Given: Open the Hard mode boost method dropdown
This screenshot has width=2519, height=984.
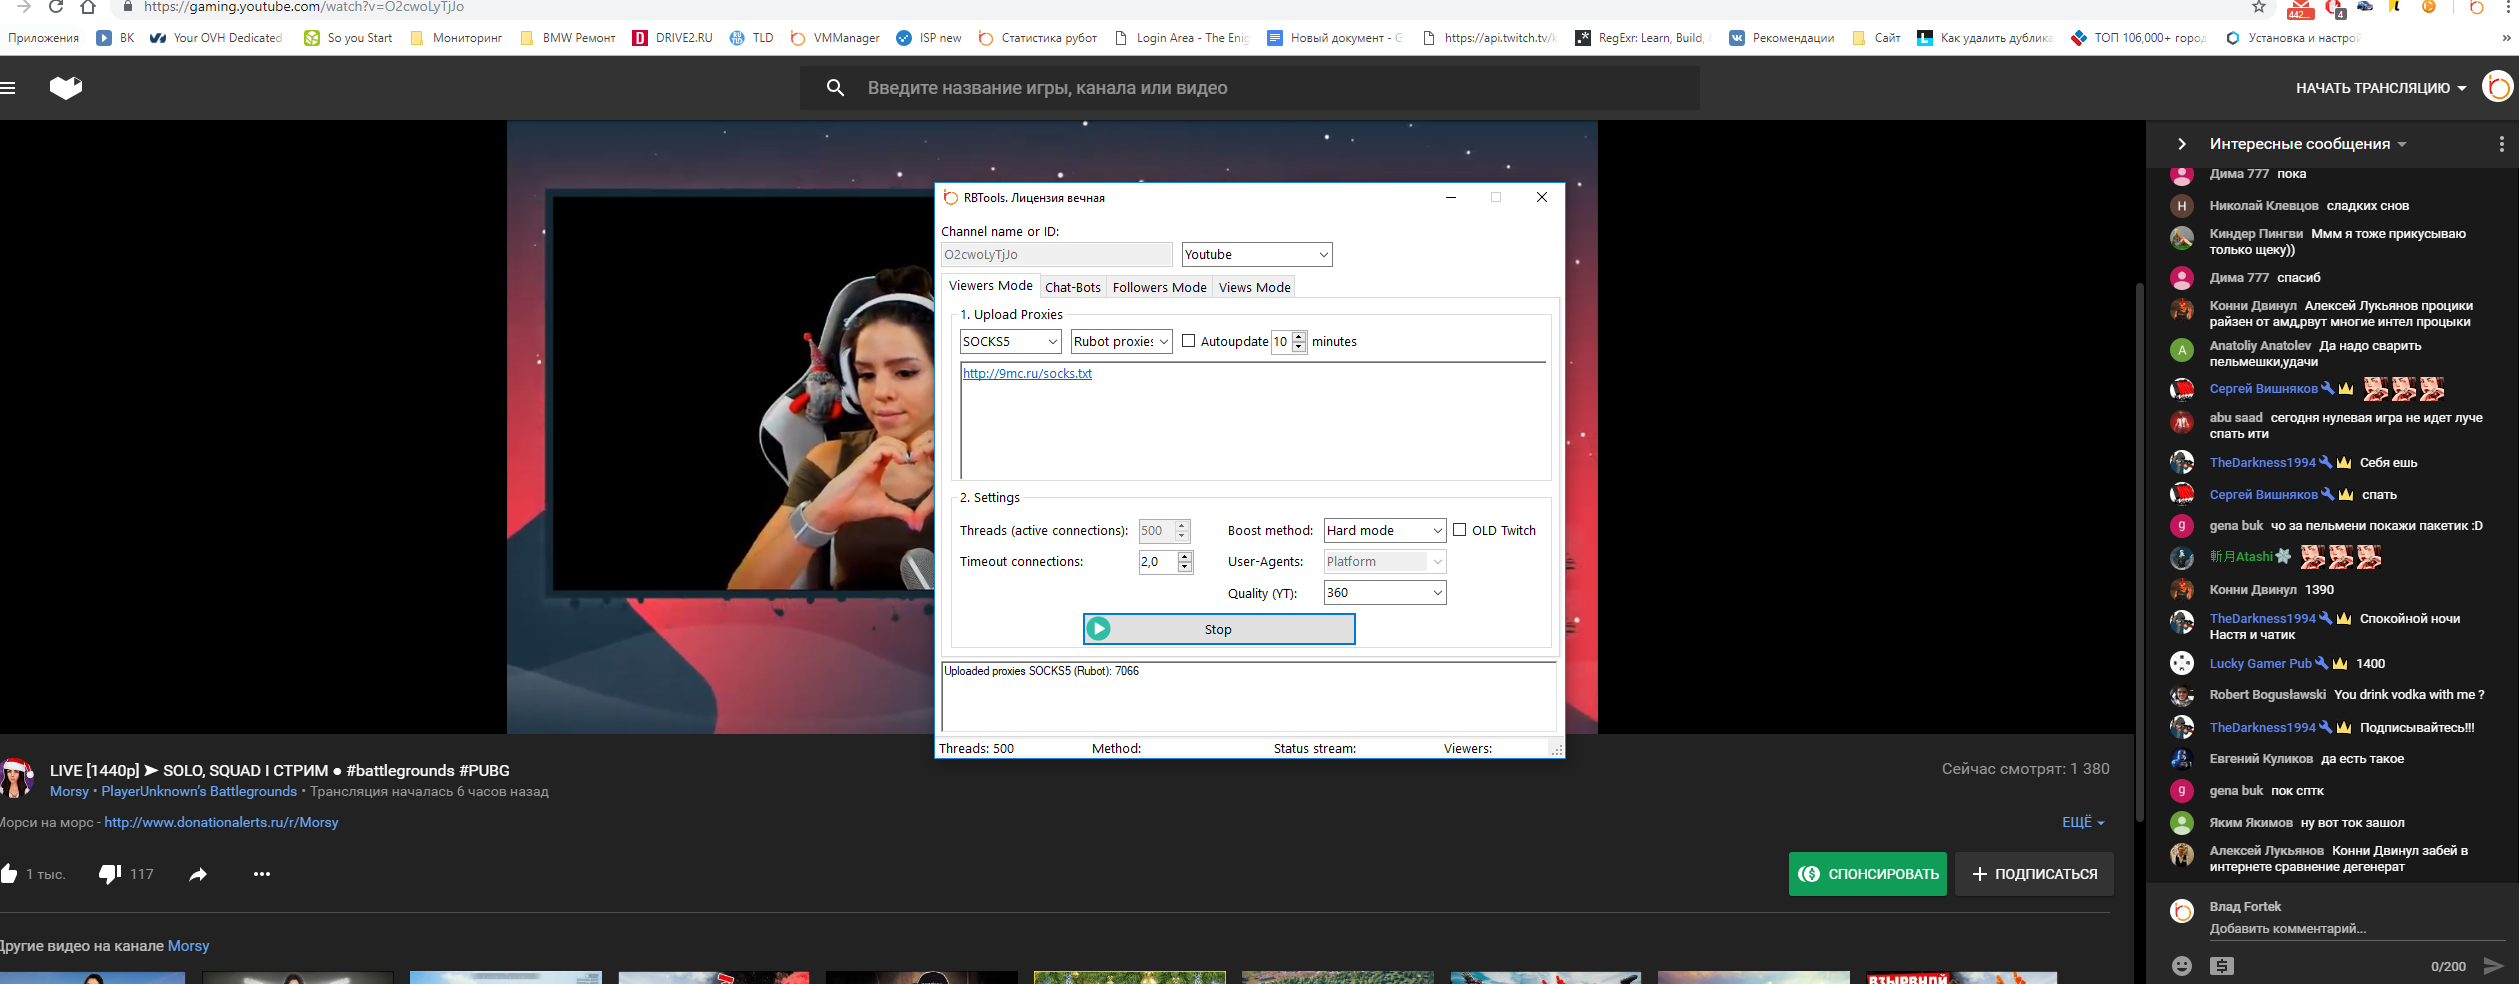Looking at the screenshot, I should click(x=1384, y=531).
